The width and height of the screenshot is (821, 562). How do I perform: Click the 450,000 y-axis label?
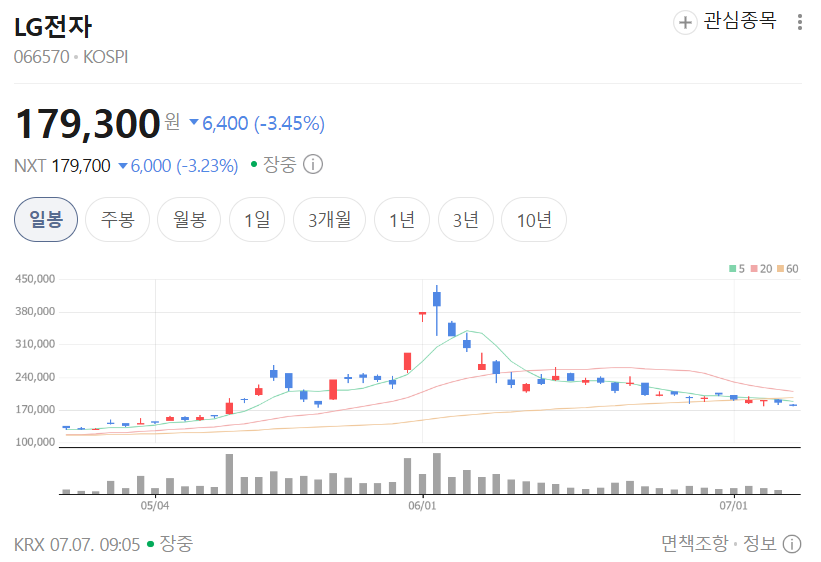click(x=35, y=279)
